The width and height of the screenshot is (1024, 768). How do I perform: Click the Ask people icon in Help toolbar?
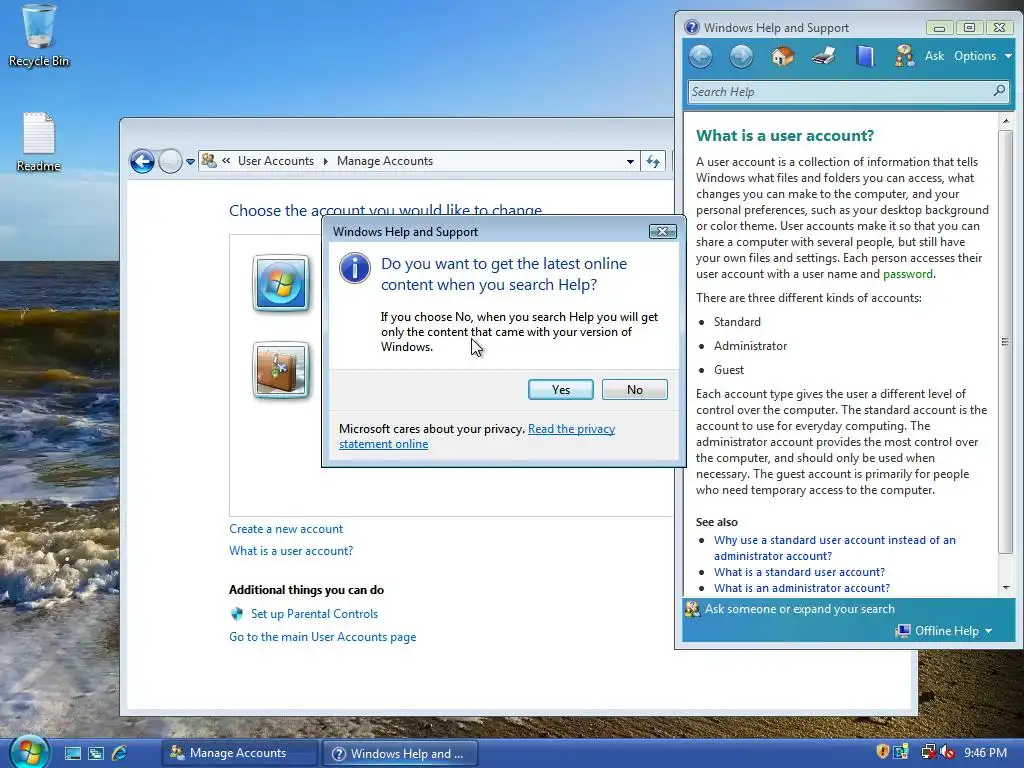click(x=904, y=56)
